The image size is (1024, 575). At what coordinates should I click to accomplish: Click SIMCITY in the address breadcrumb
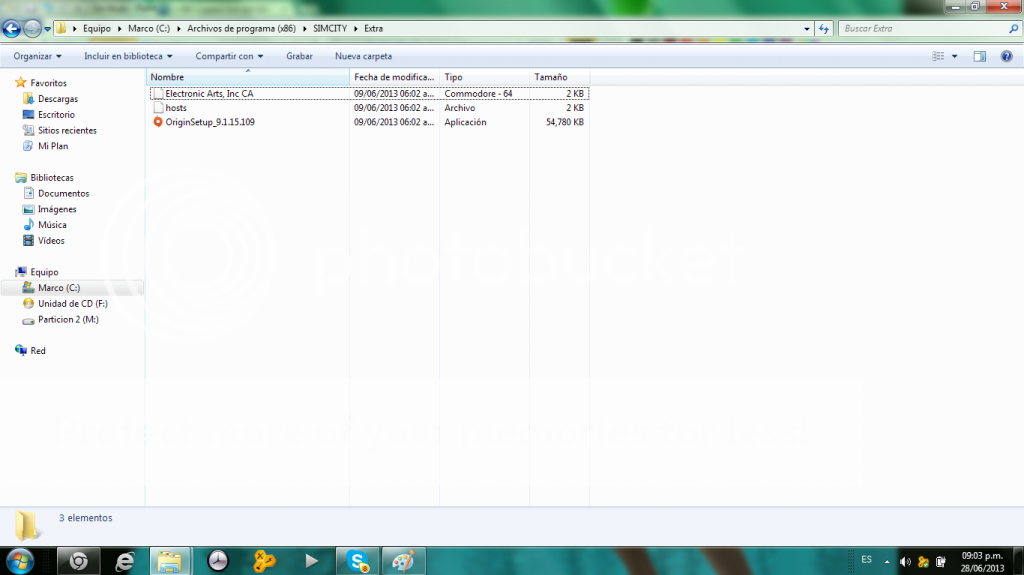[327, 29]
